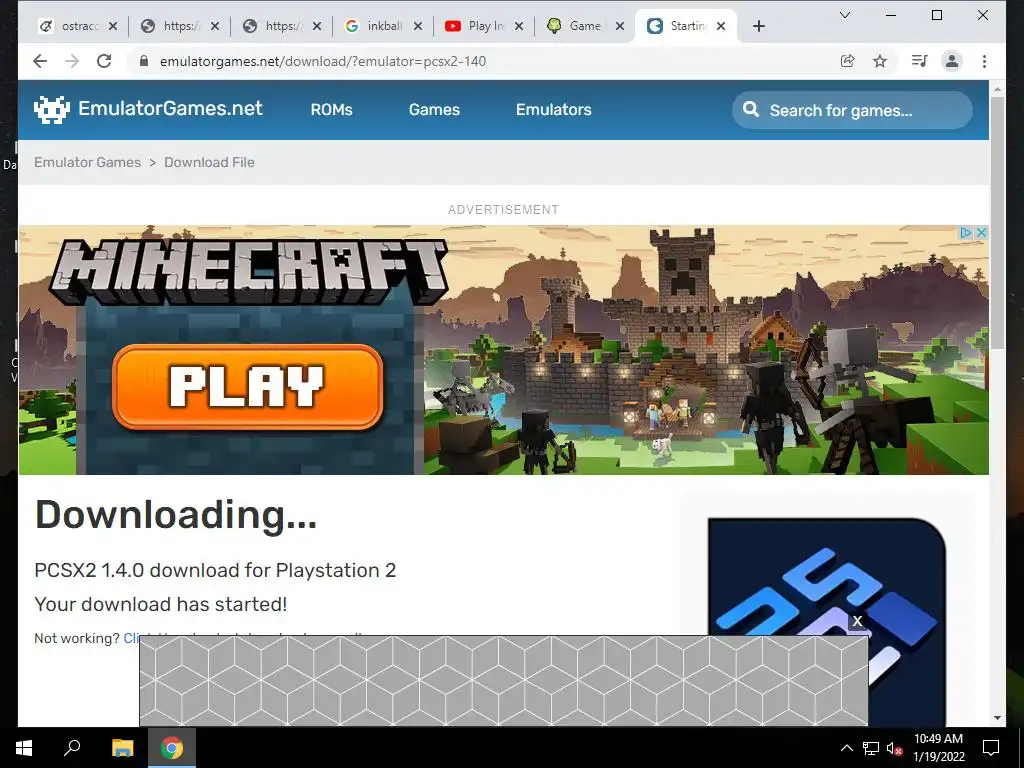
Task: Open the ROMs menu
Action: tap(331, 110)
